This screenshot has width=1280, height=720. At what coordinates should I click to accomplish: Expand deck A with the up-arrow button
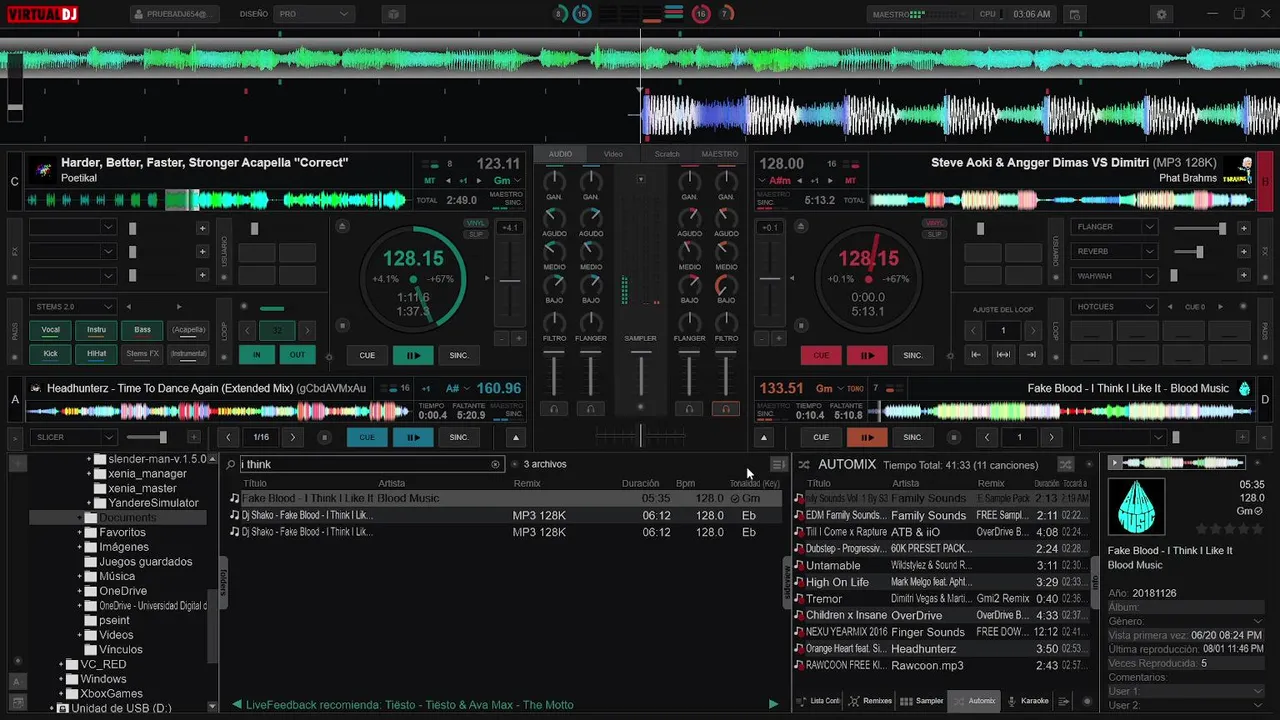516,437
